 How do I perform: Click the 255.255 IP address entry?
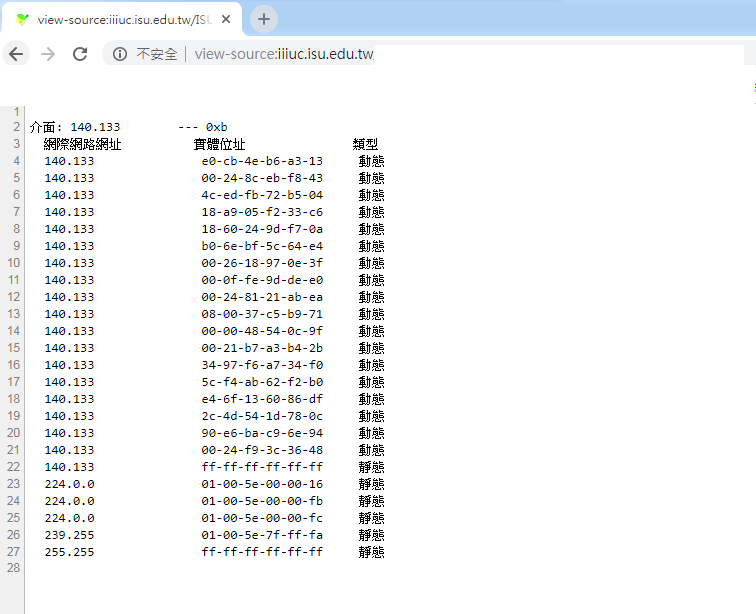pyautogui.click(x=69, y=552)
